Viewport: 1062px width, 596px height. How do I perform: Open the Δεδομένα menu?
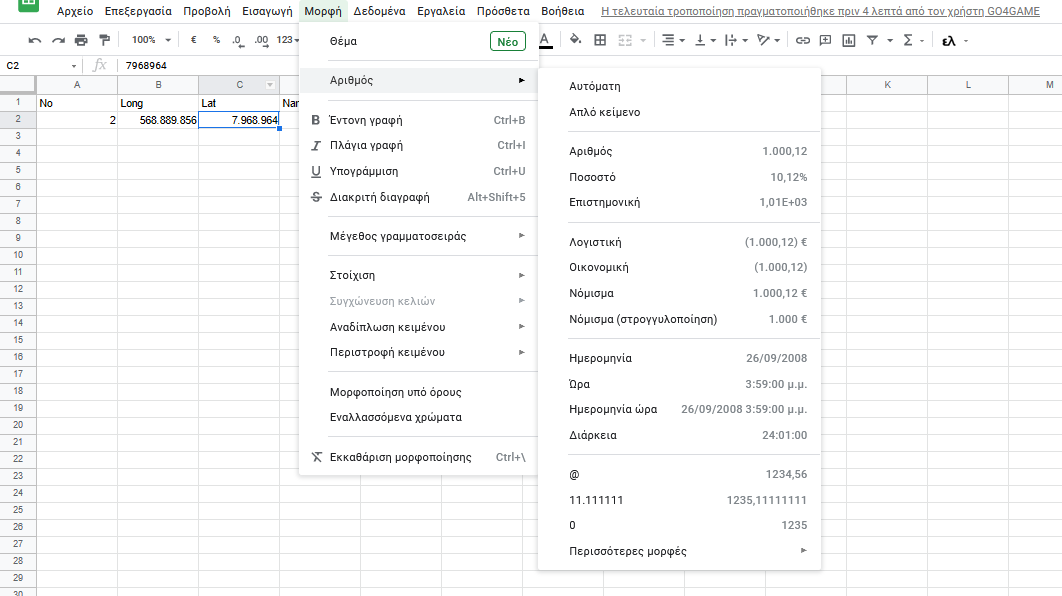tap(379, 11)
